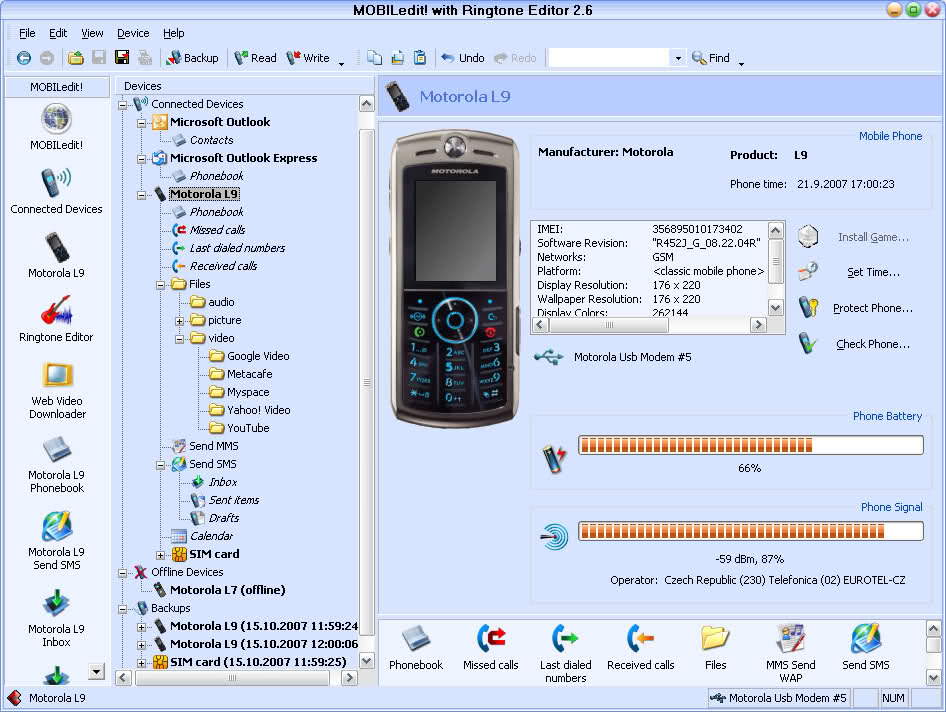Click the Phone Battery level bar
Screen dimensions: 946x712
pos(750,445)
